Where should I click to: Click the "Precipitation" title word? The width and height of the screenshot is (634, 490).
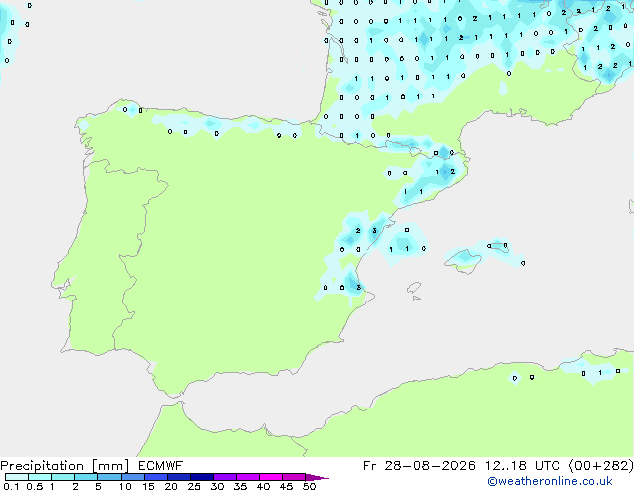coord(42,466)
